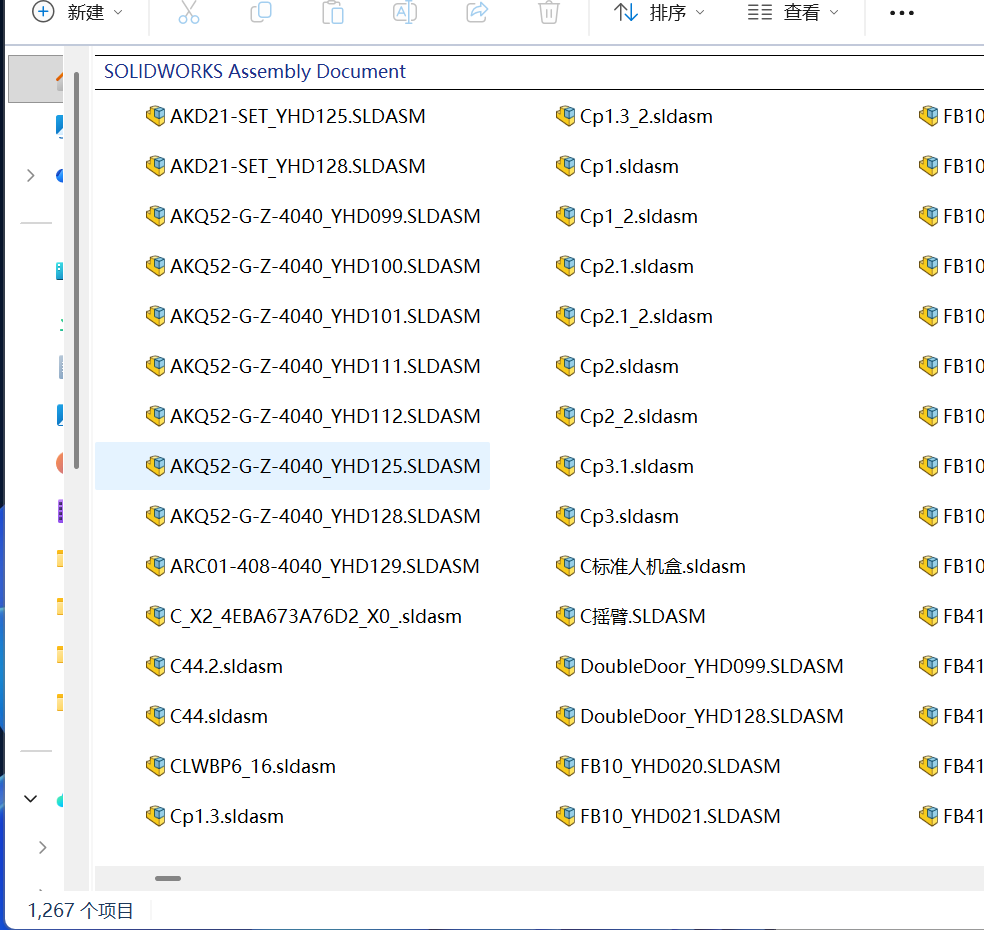
Task: Click the icon beside C摇臂.SLDASM
Action: [x=565, y=616]
